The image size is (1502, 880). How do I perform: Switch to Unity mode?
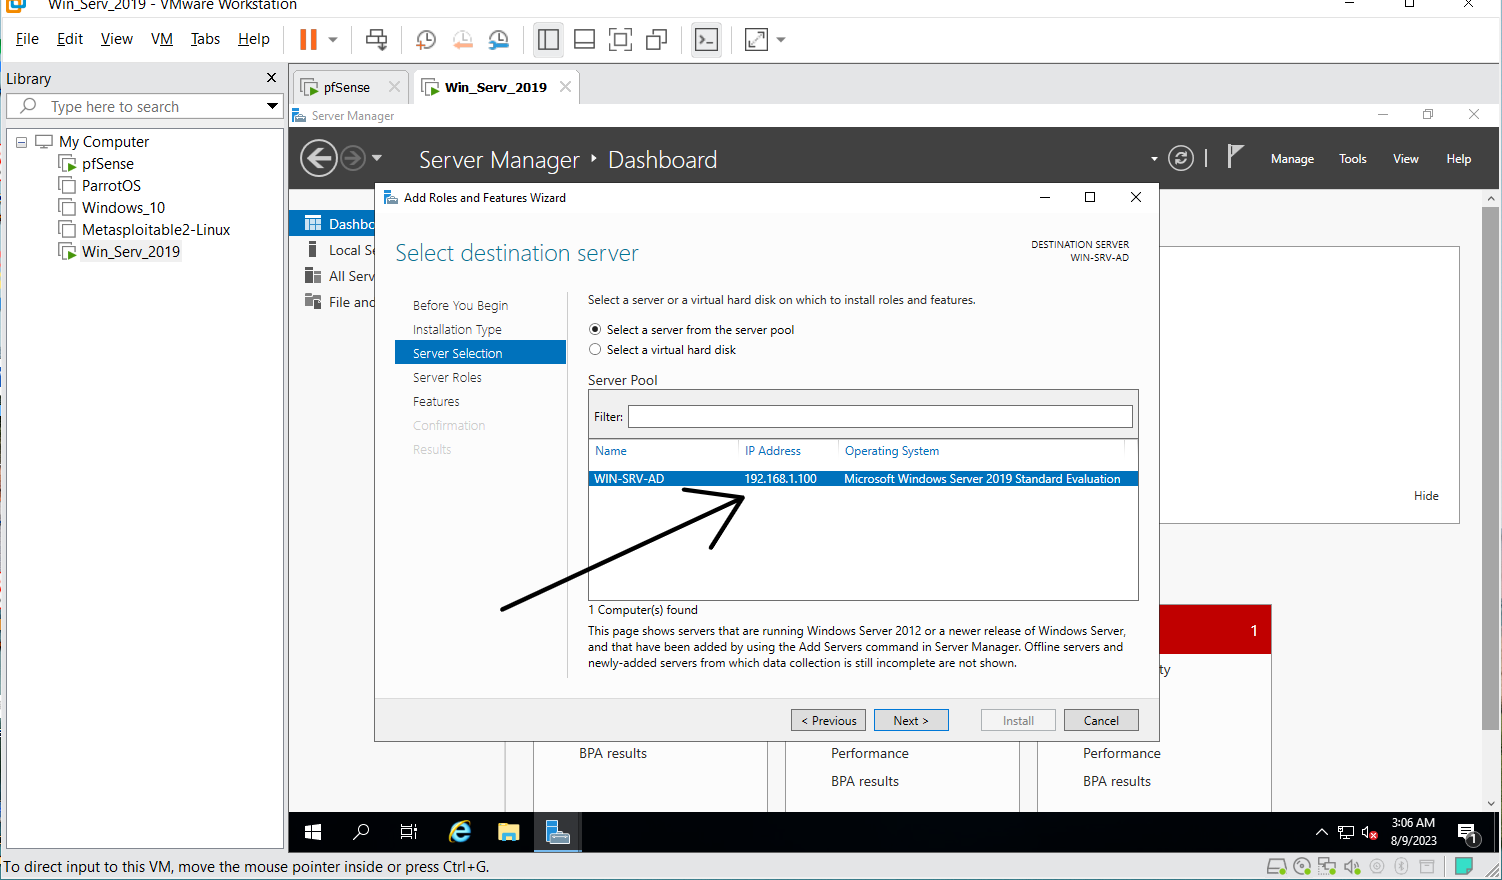(656, 40)
